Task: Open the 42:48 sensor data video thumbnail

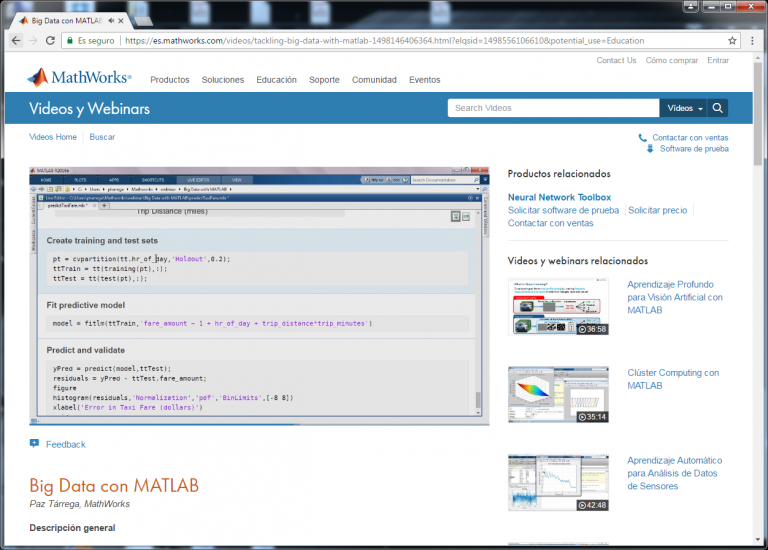Action: click(x=558, y=482)
